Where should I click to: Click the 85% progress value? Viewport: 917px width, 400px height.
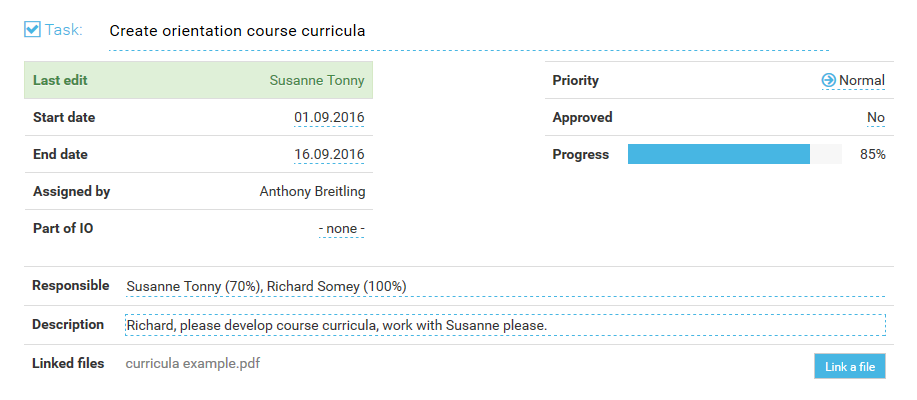873,155
